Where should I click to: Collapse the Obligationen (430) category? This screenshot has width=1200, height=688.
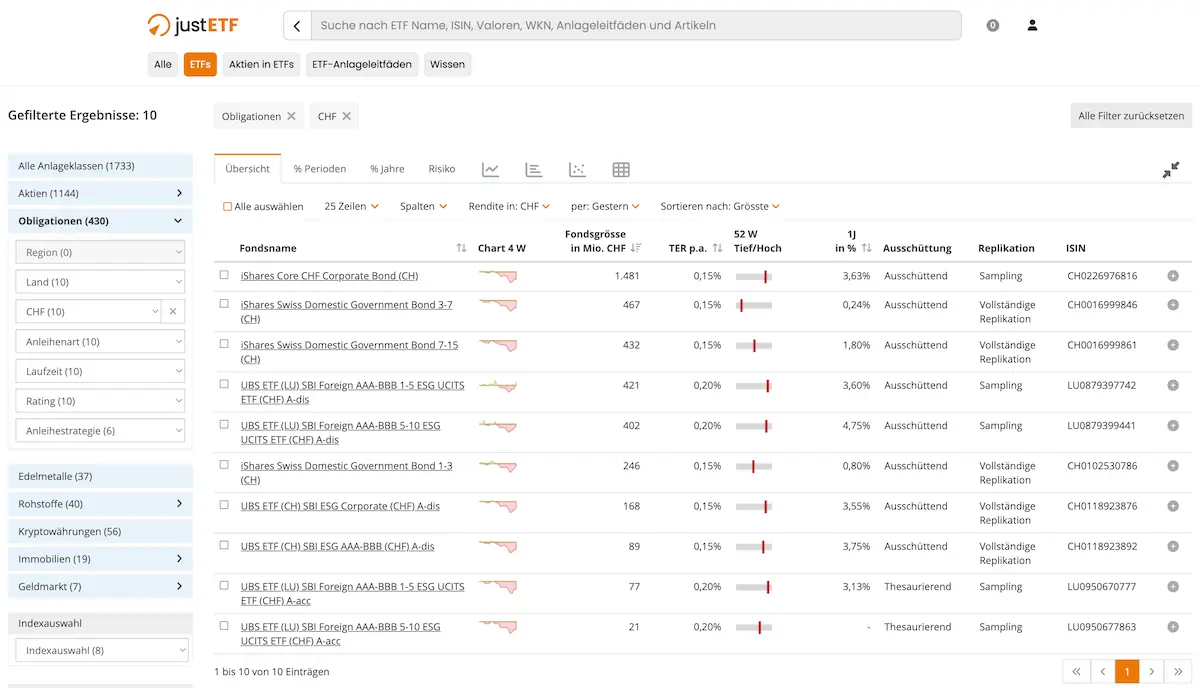pyautogui.click(x=100, y=221)
